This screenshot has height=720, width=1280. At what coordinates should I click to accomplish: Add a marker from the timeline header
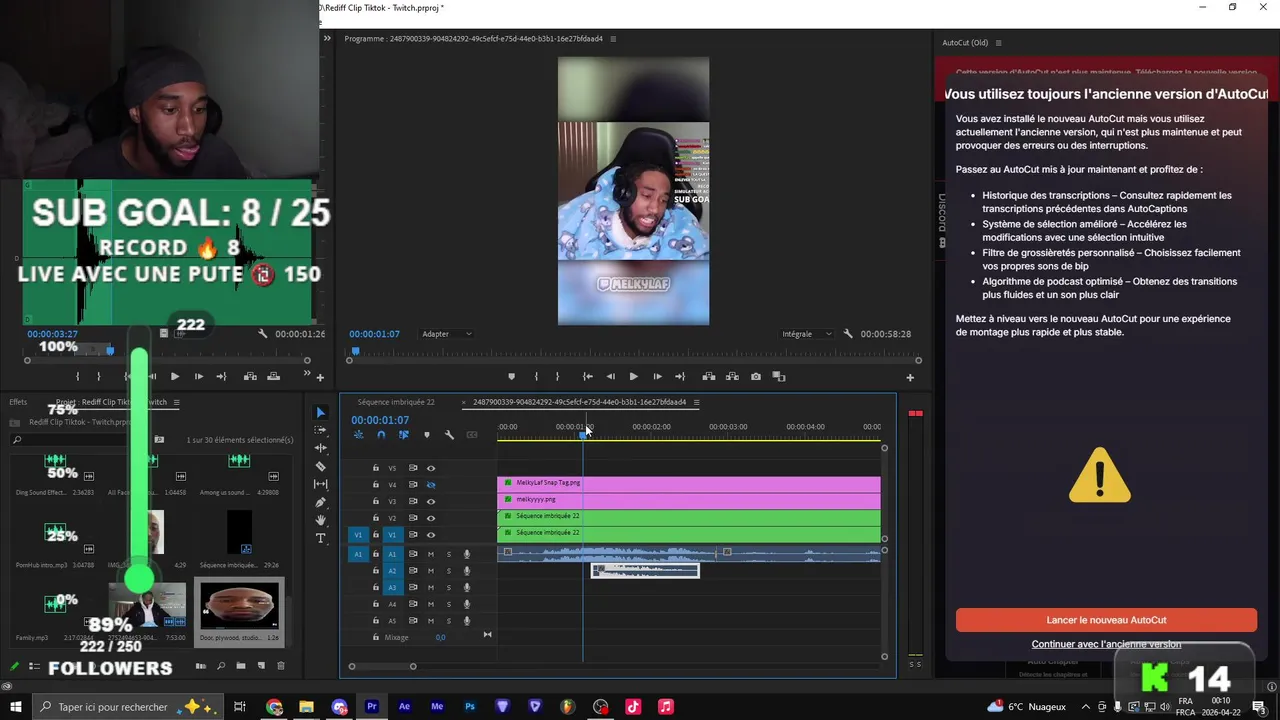pos(427,435)
